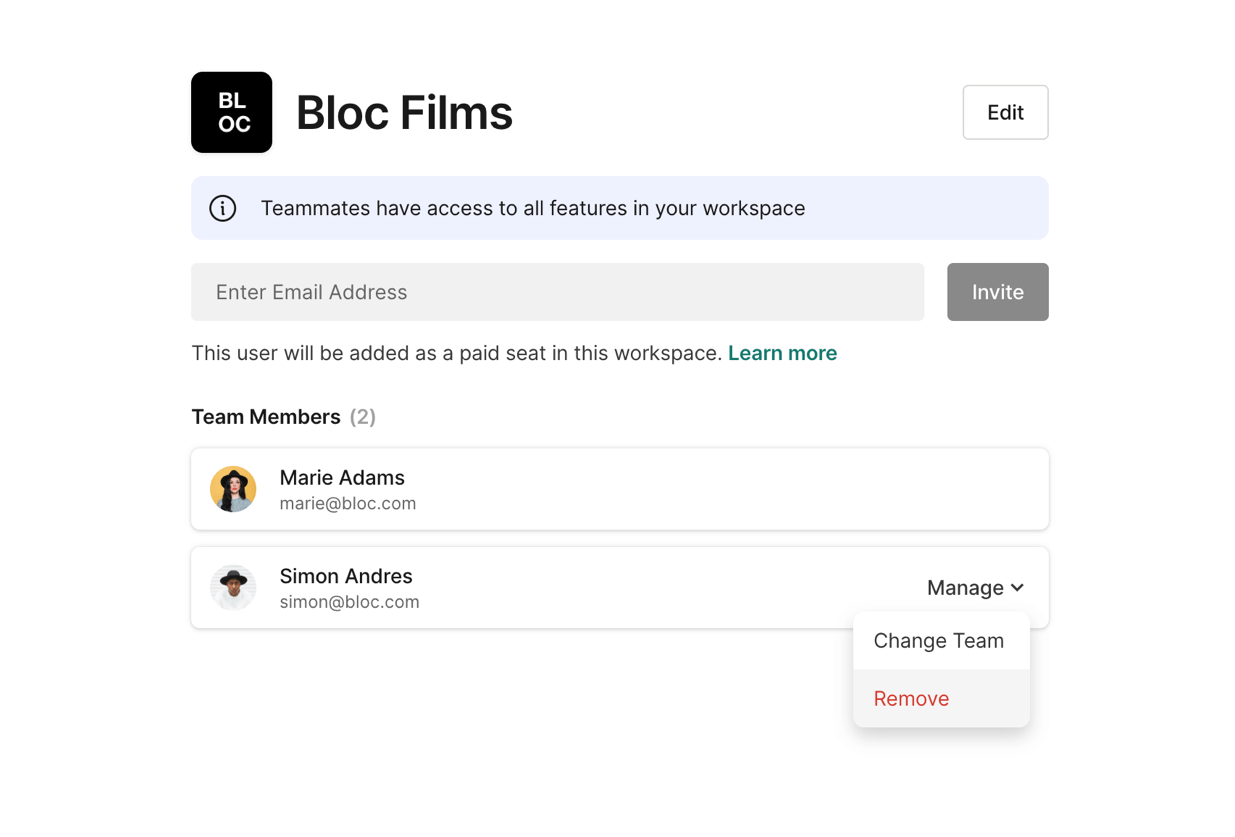
Task: Click the chevron arrow beside Manage
Action: pyautogui.click(x=1017, y=588)
